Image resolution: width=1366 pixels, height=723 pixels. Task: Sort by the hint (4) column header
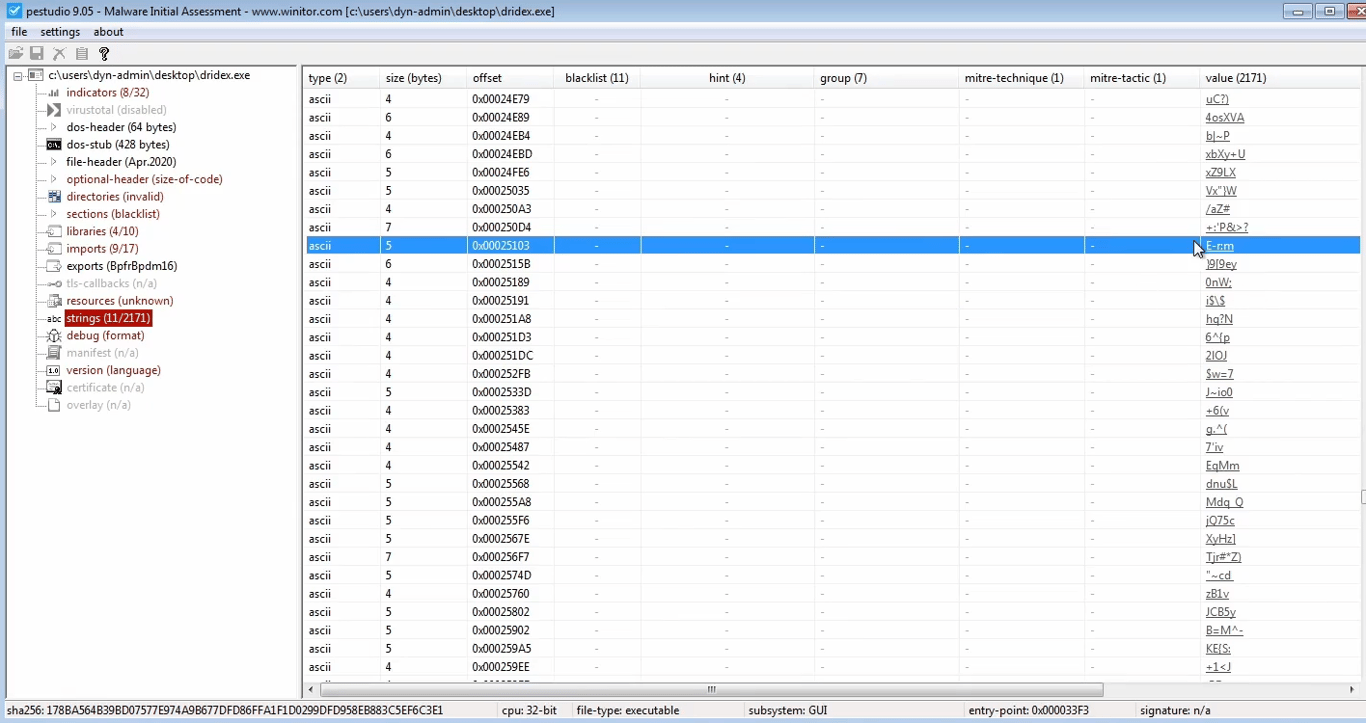[x=727, y=78]
